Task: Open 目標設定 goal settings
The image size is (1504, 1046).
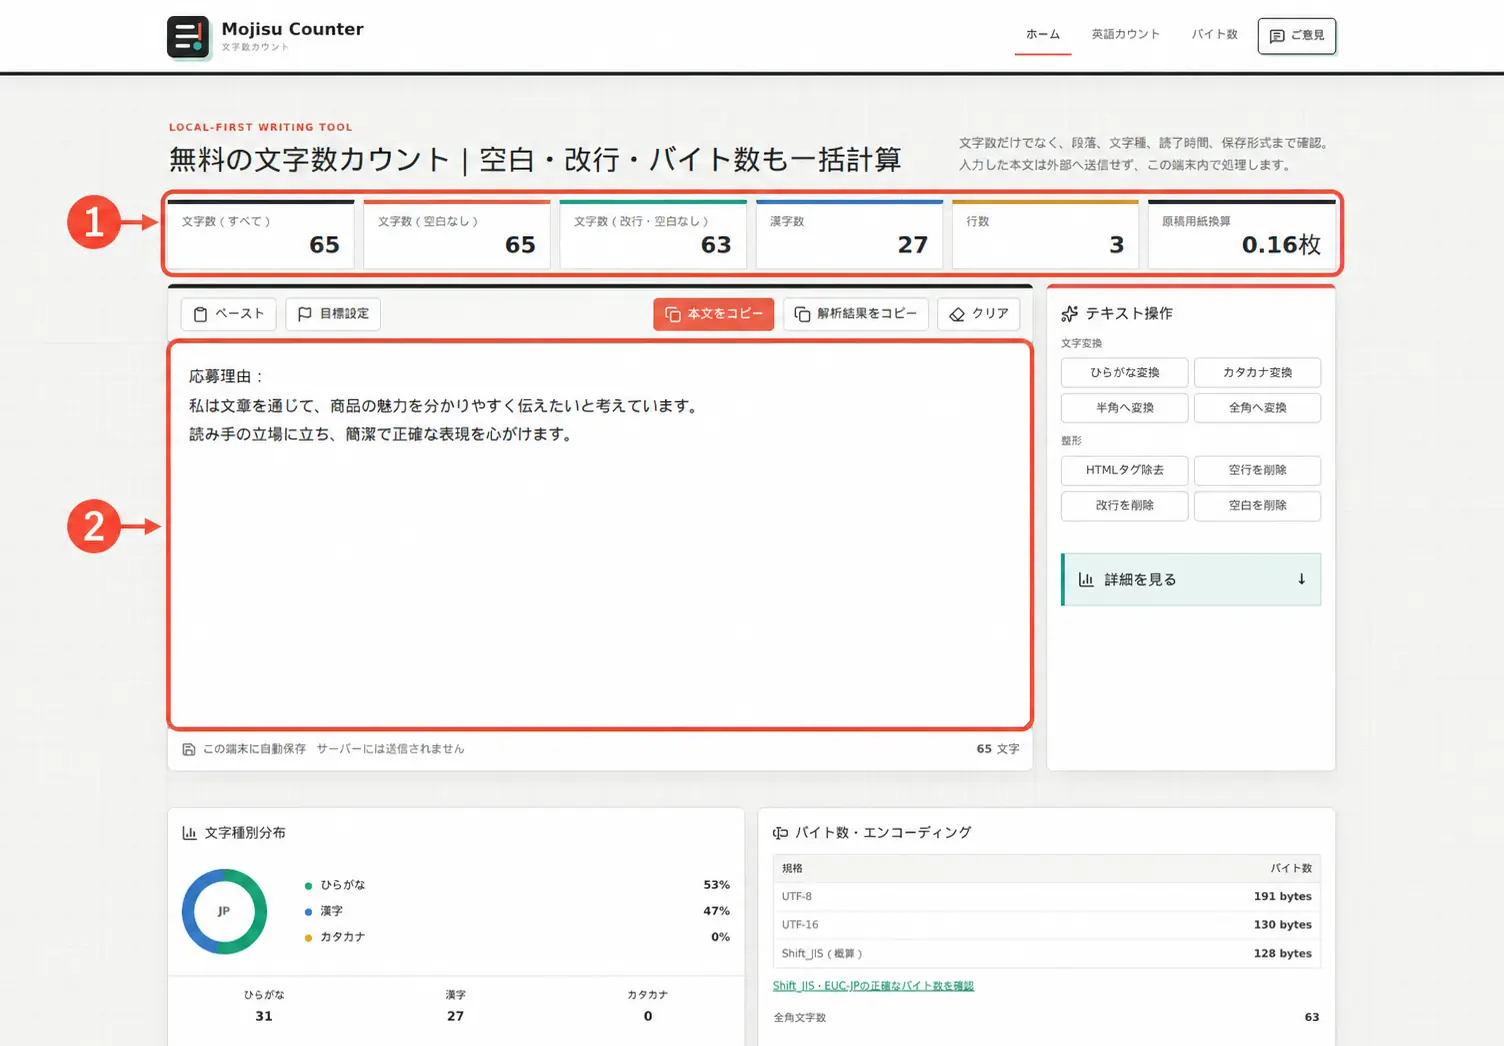Action: click(333, 314)
